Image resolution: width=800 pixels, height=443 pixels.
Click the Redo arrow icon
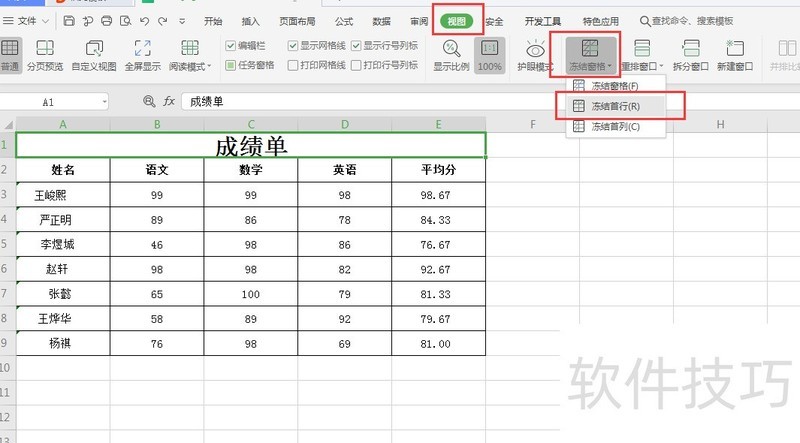click(x=163, y=21)
